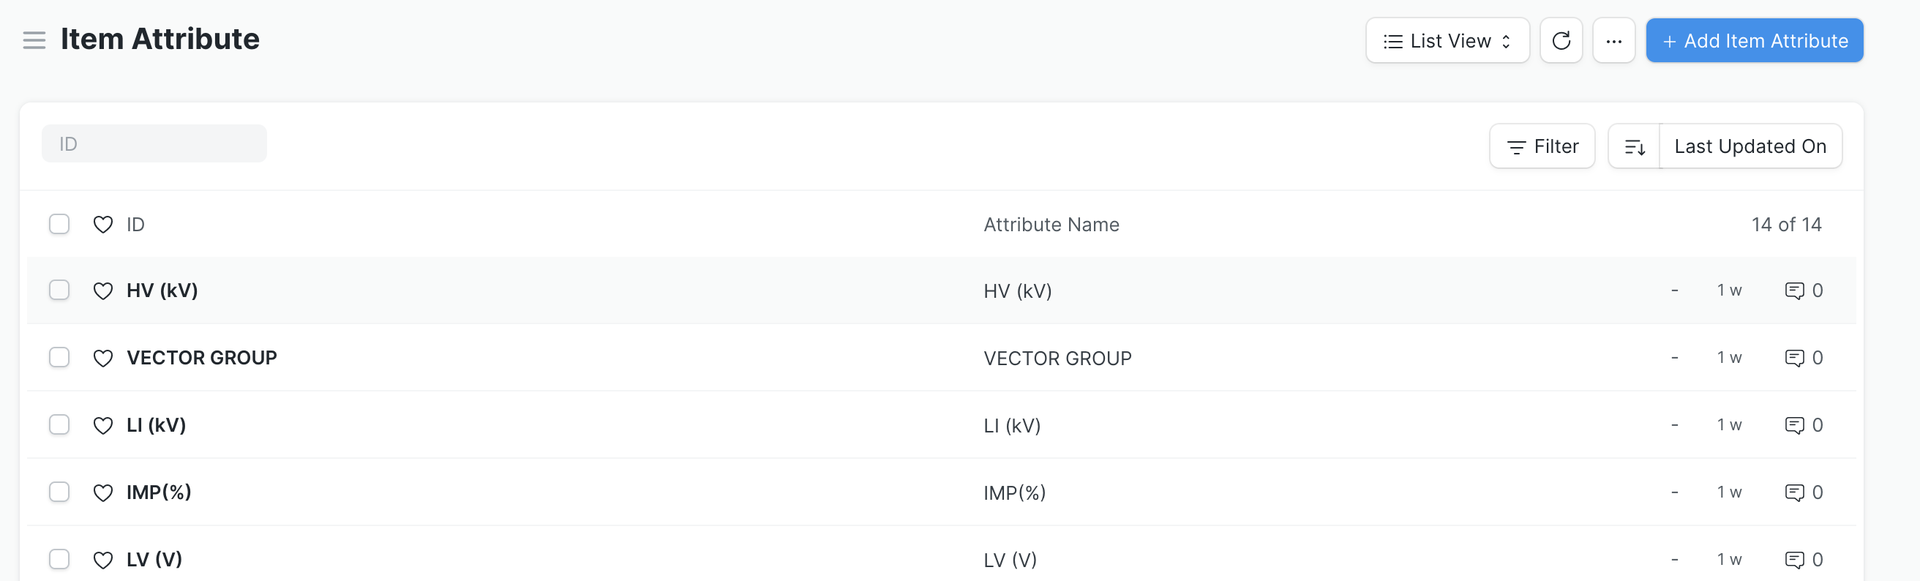Click the refresh list icon
The image size is (1920, 581).
pos(1561,41)
